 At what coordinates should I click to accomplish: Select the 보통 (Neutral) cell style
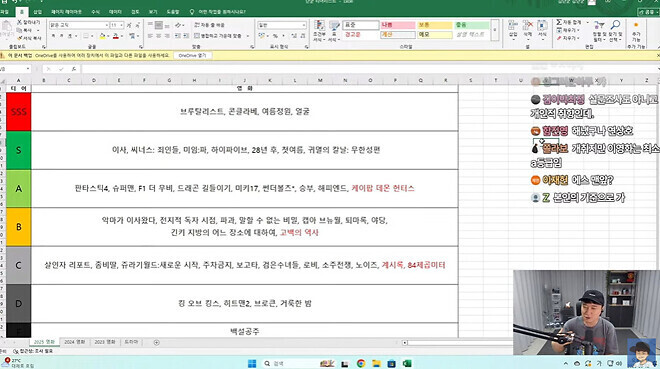434,25
